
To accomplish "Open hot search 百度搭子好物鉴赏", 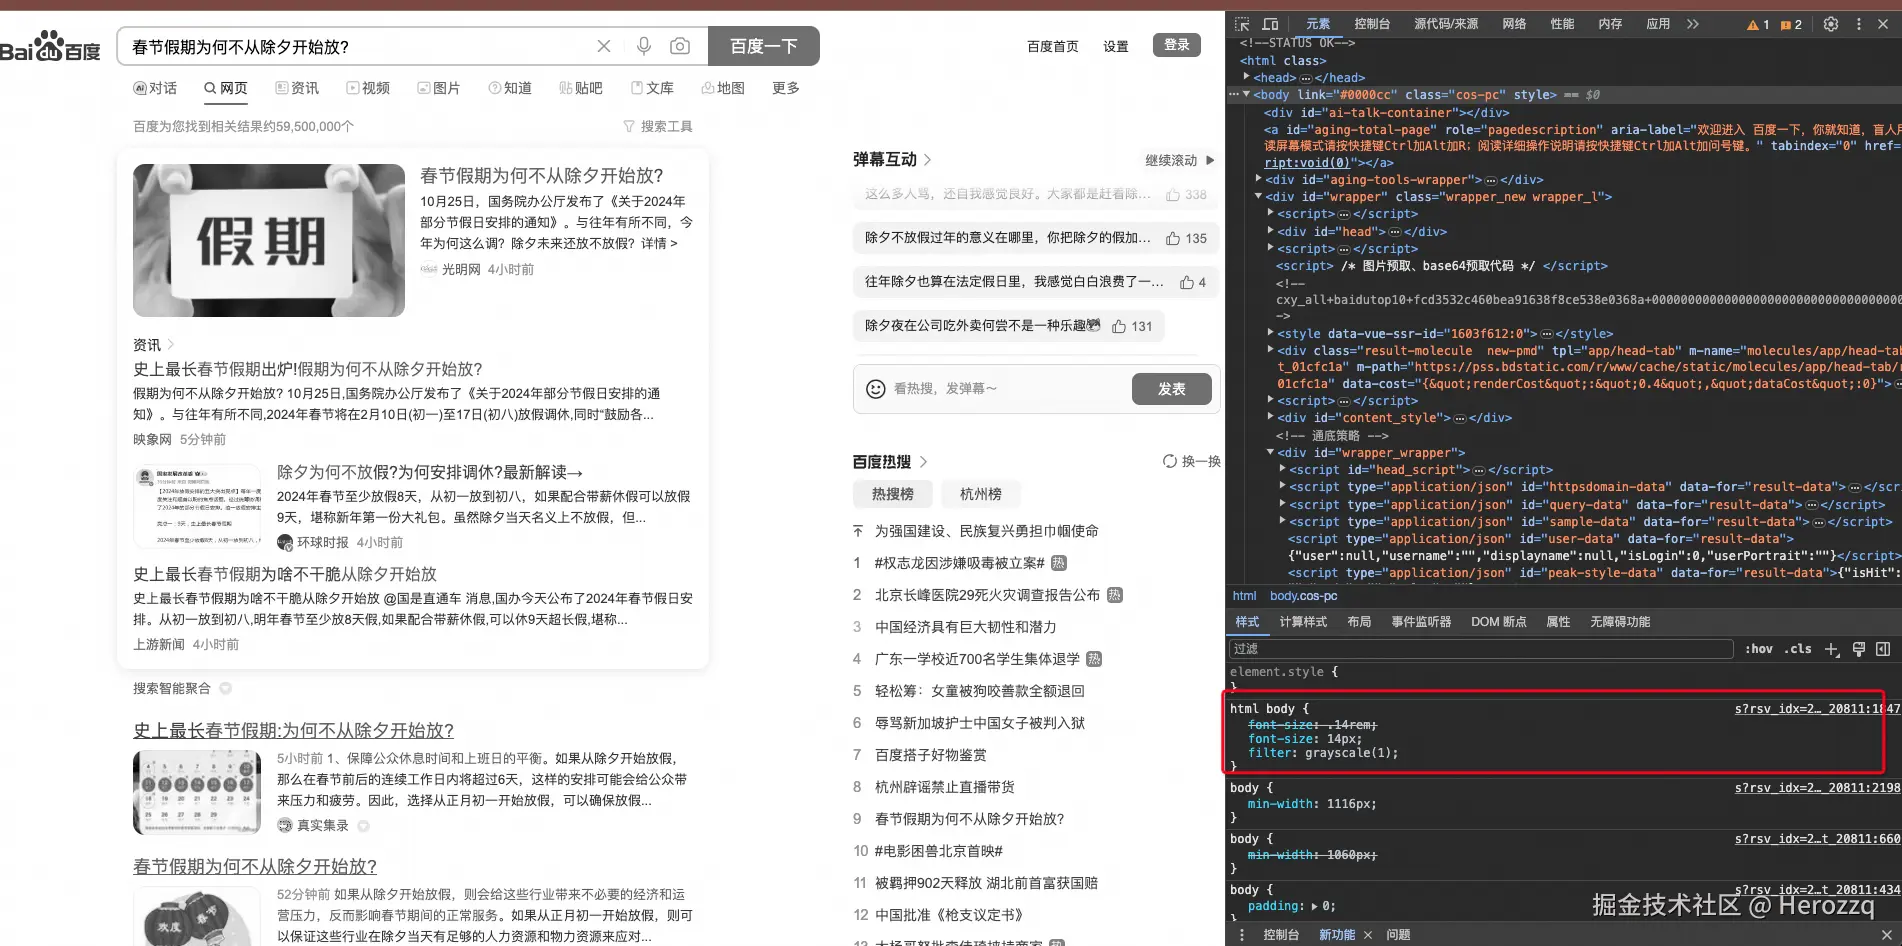I will (931, 755).
